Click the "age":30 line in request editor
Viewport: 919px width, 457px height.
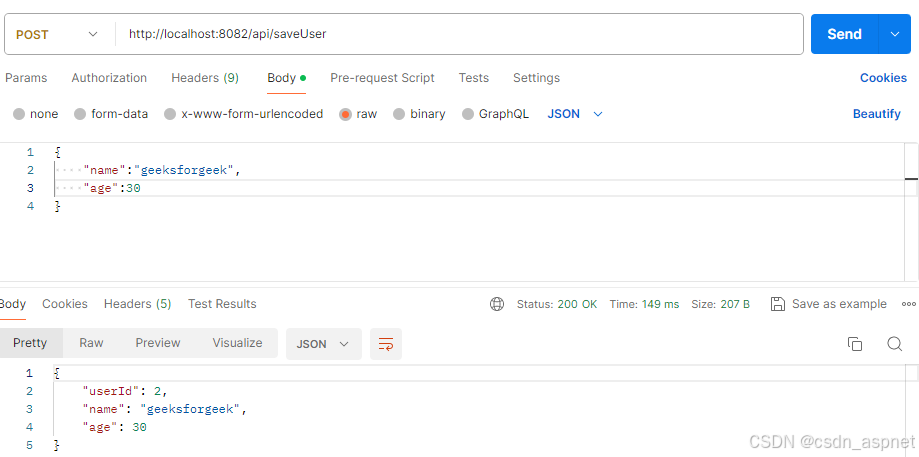click(112, 189)
